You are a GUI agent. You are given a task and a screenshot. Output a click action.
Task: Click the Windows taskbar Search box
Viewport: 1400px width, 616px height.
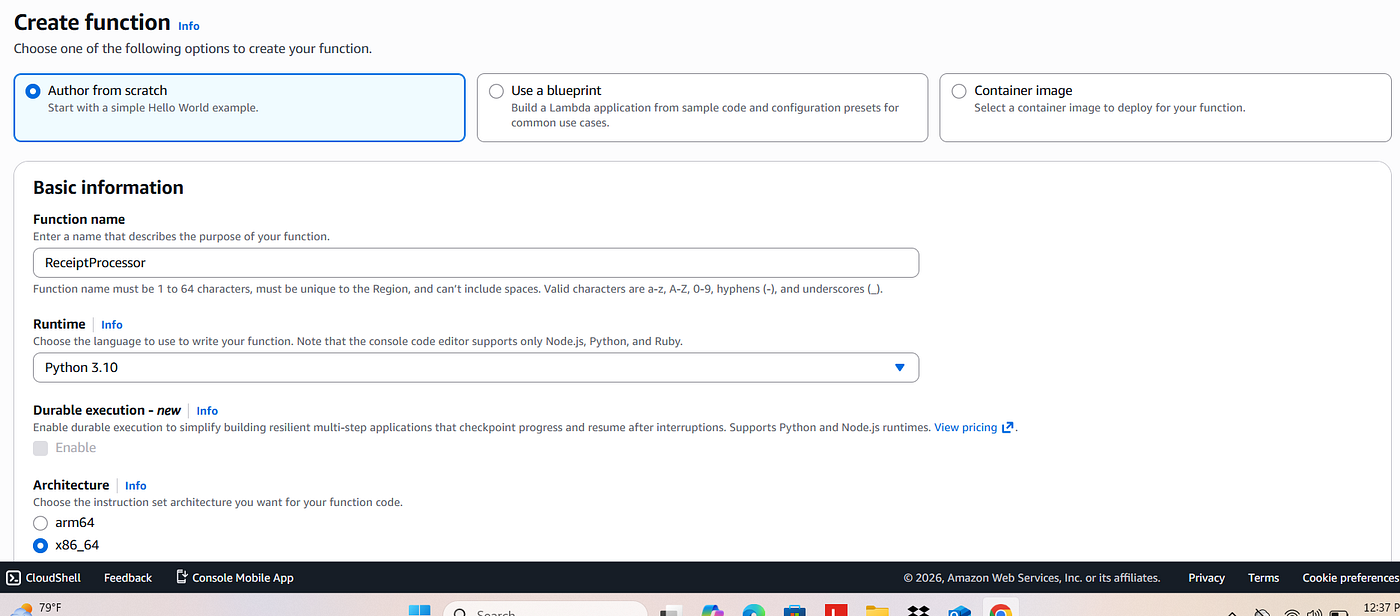[x=545, y=610]
